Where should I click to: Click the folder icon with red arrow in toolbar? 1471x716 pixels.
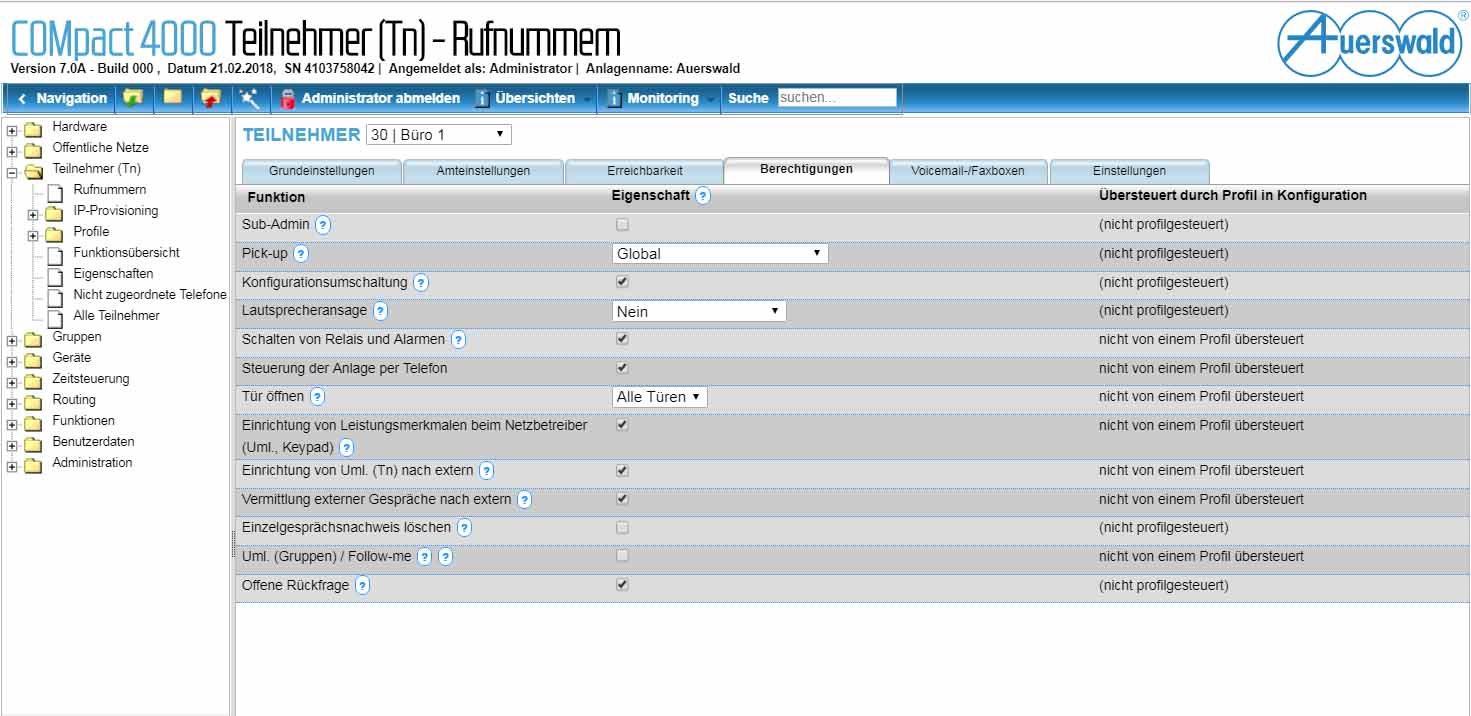211,98
